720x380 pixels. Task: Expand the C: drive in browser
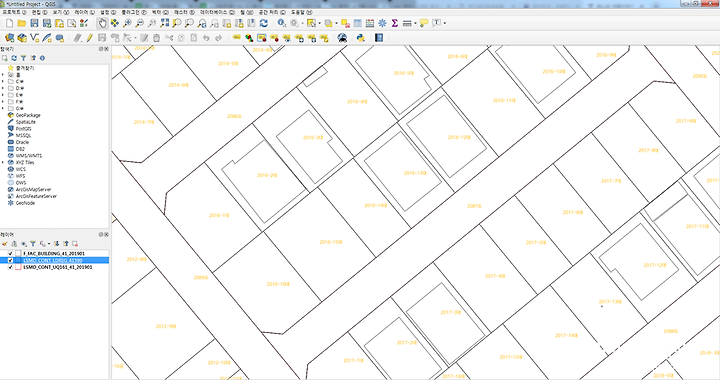point(3,81)
